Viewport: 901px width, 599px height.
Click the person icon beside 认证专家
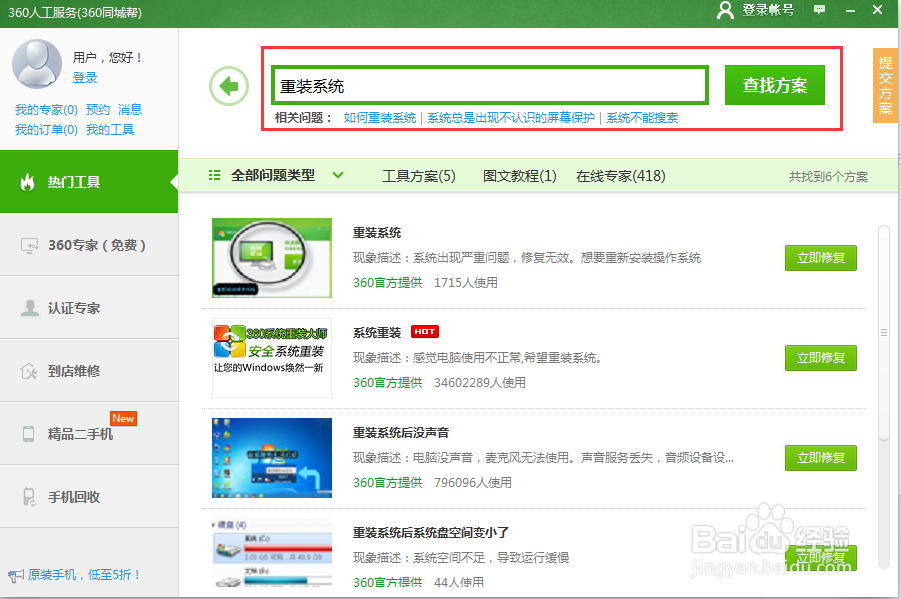click(29, 308)
